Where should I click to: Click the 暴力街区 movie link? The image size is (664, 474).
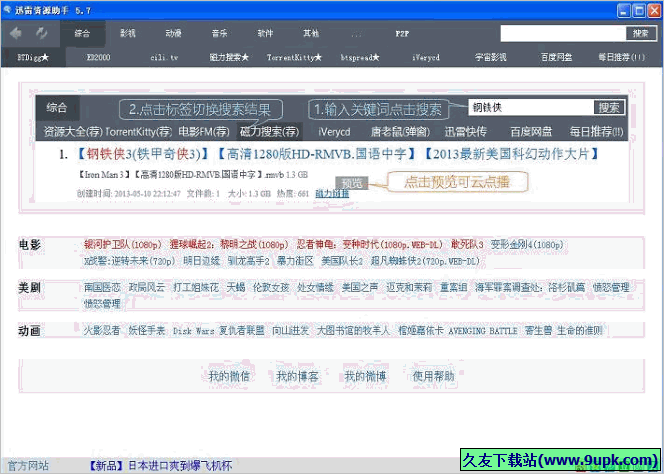click(x=295, y=261)
